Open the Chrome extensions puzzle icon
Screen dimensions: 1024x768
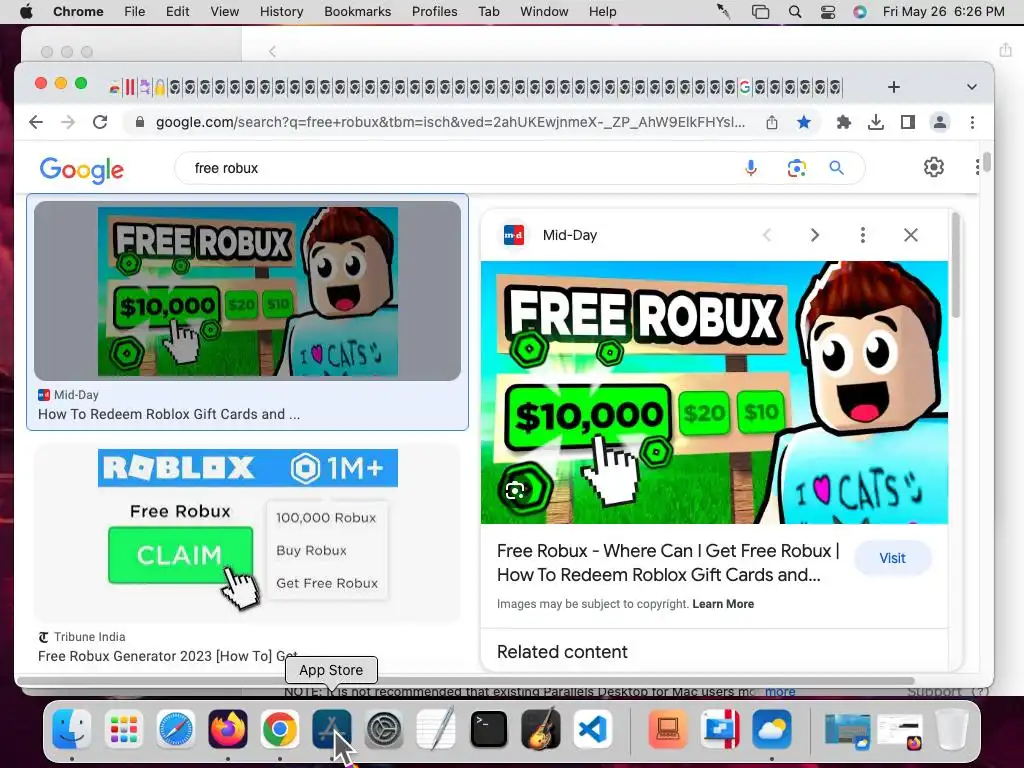[x=844, y=122]
